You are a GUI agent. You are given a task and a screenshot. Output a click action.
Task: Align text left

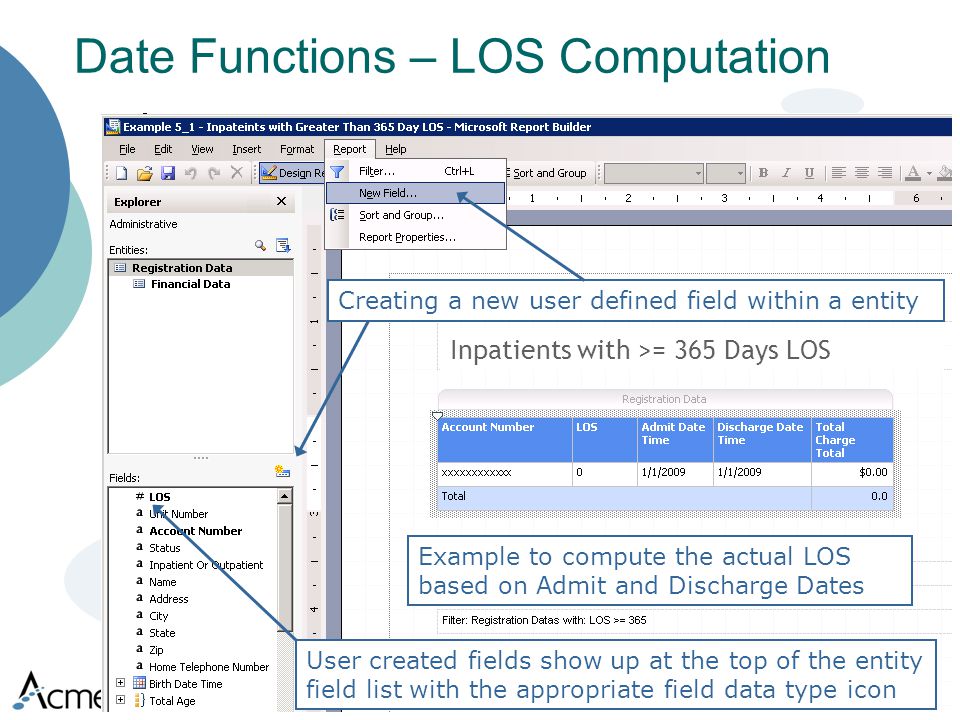pos(839,173)
